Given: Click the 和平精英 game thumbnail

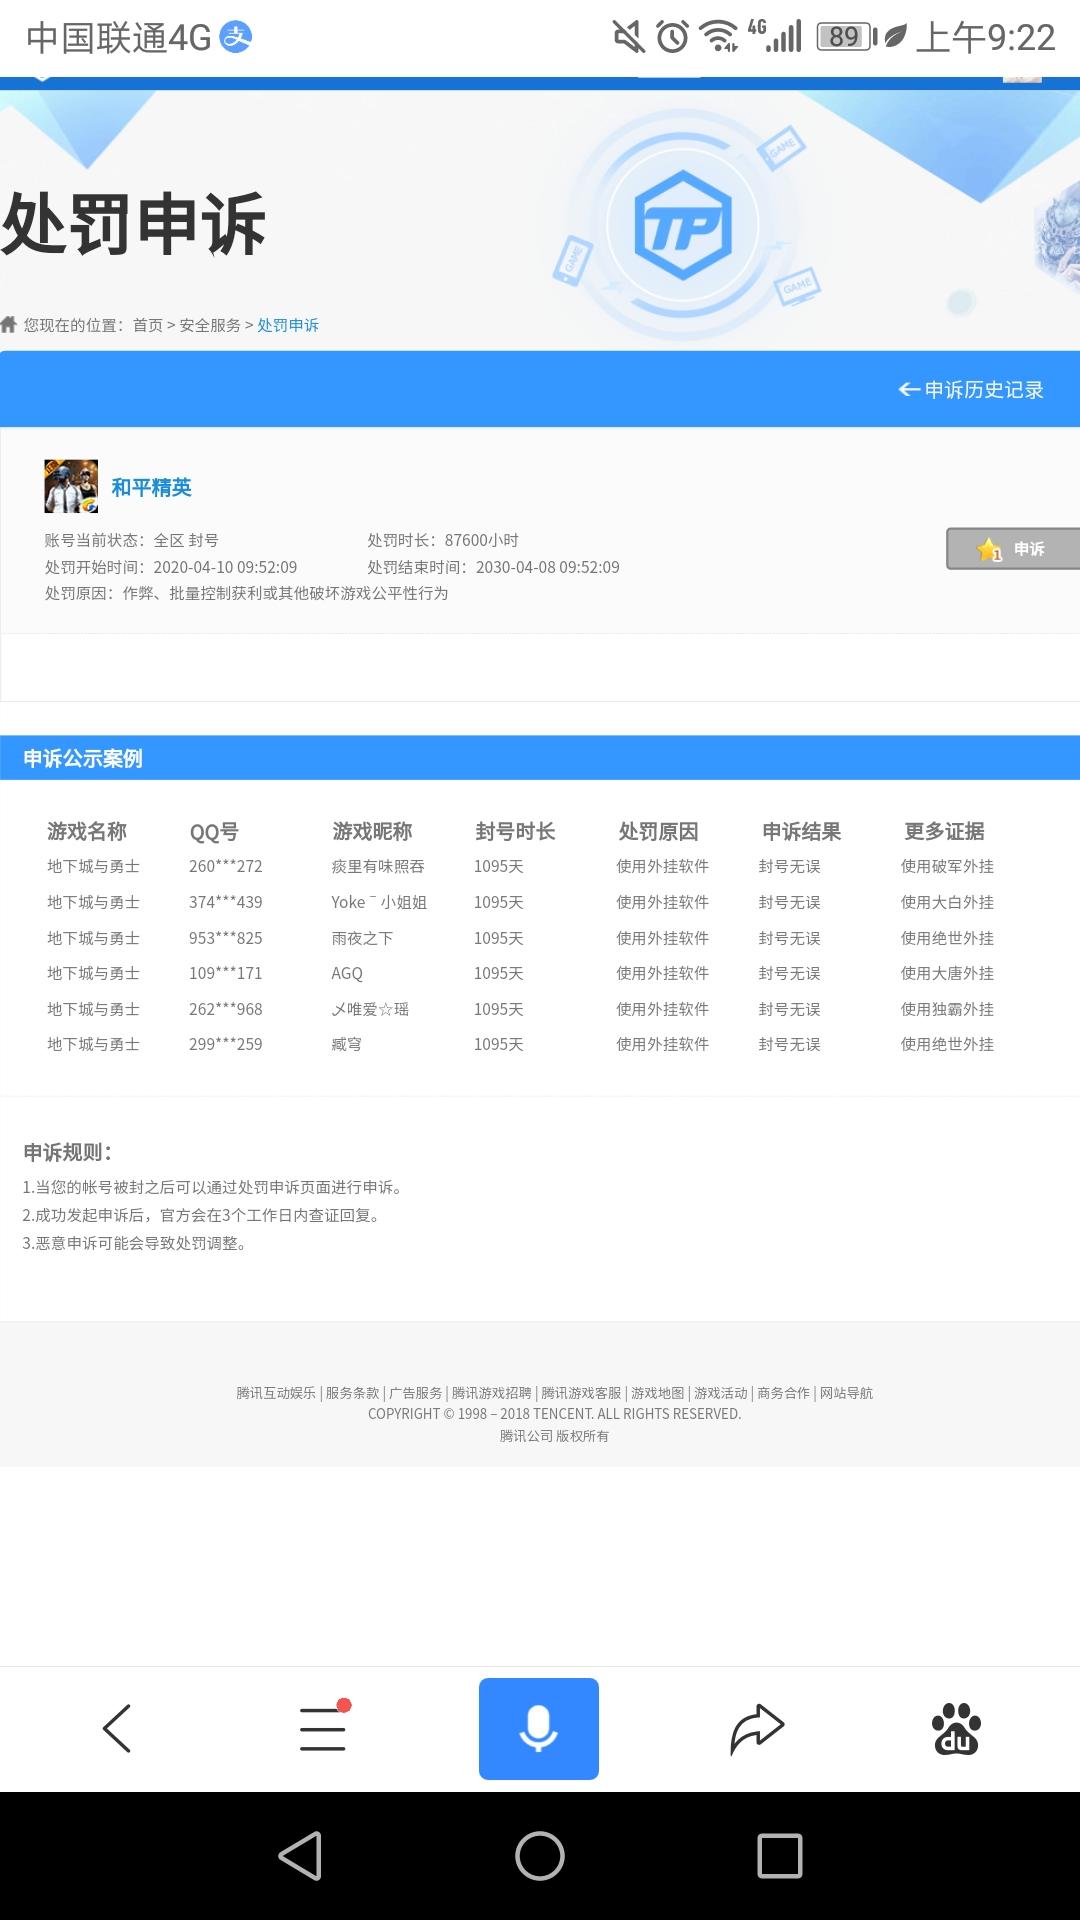Looking at the screenshot, I should coord(71,486).
